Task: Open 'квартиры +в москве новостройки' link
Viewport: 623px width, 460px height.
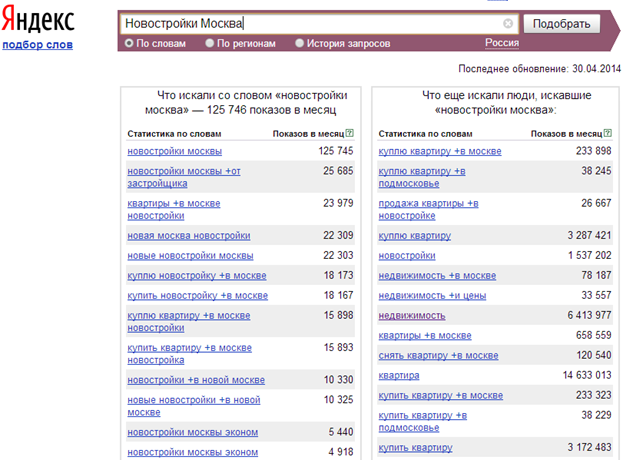Action: pyautogui.click(x=174, y=209)
